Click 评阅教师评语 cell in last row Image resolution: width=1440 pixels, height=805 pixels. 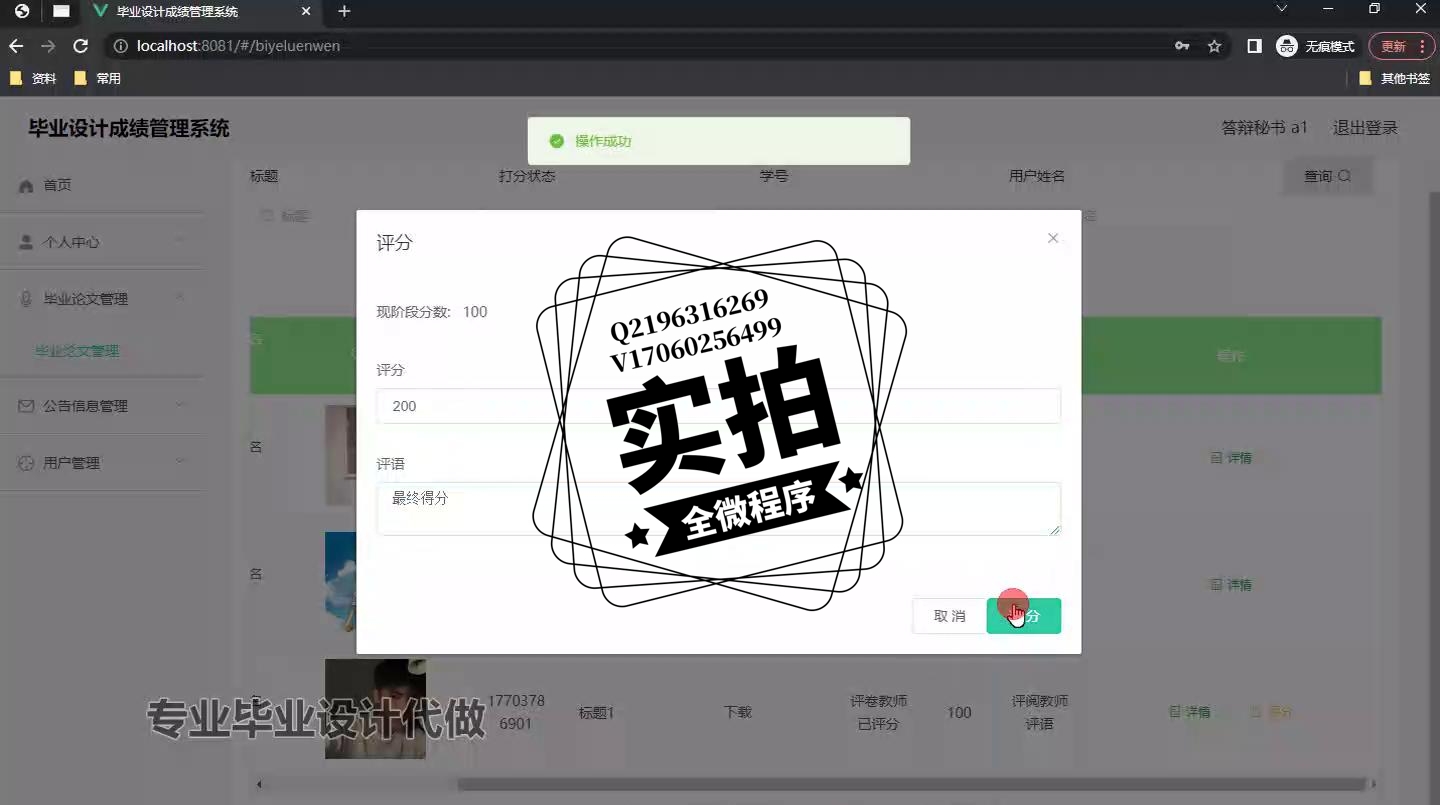(x=1039, y=712)
